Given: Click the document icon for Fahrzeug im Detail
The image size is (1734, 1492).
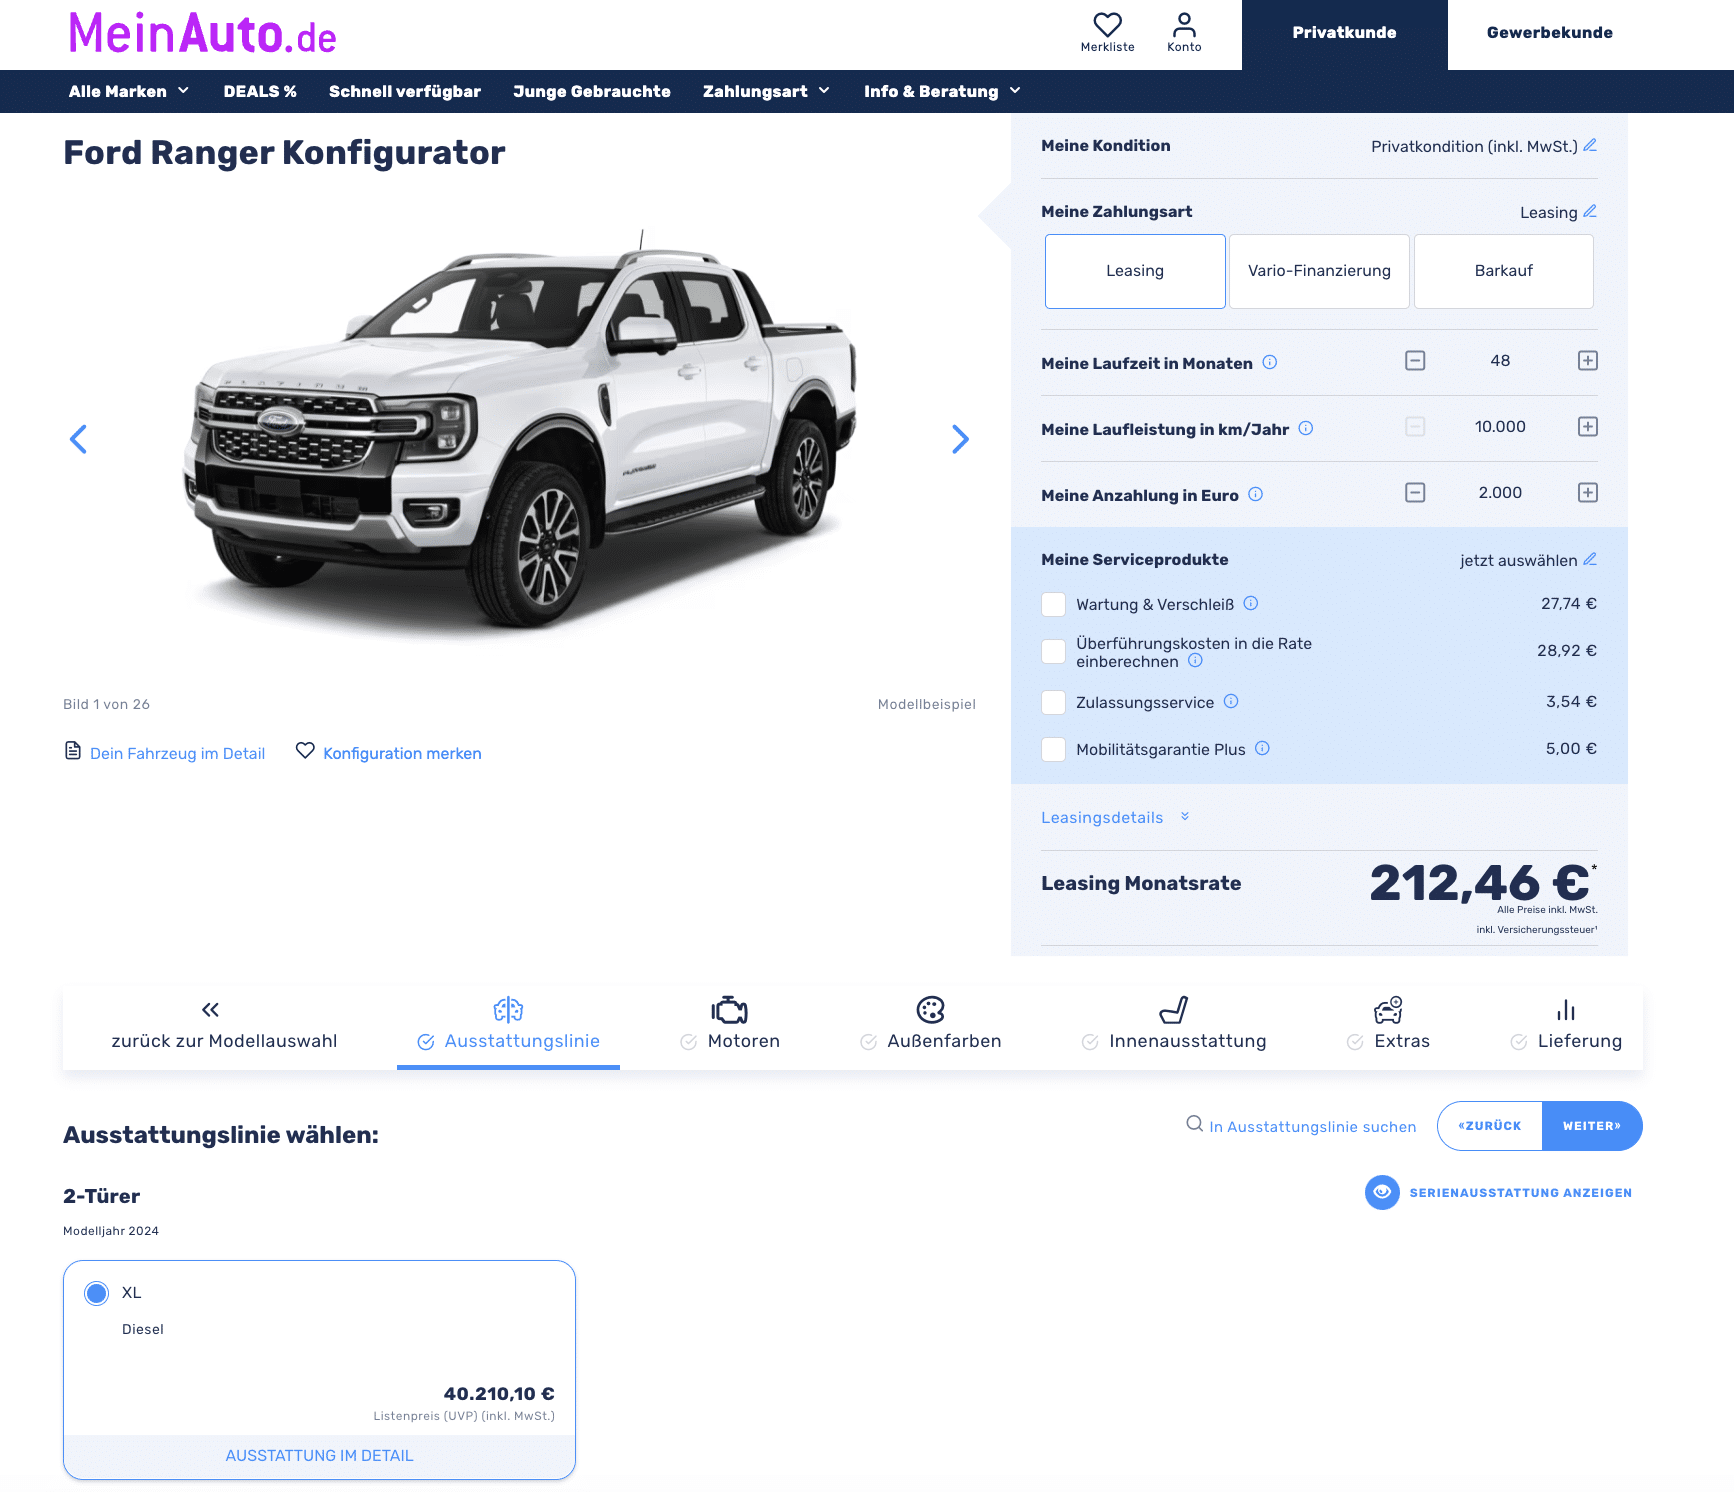Looking at the screenshot, I should pos(73,751).
